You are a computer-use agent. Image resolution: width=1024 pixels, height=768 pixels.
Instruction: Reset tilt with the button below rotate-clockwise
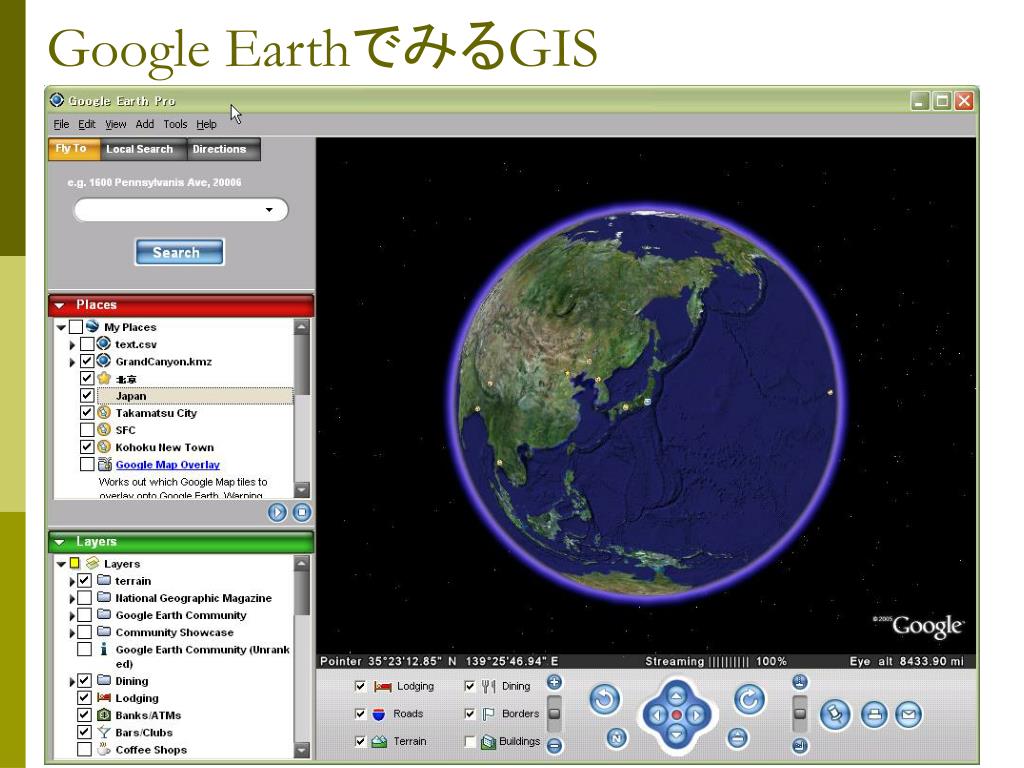point(737,738)
